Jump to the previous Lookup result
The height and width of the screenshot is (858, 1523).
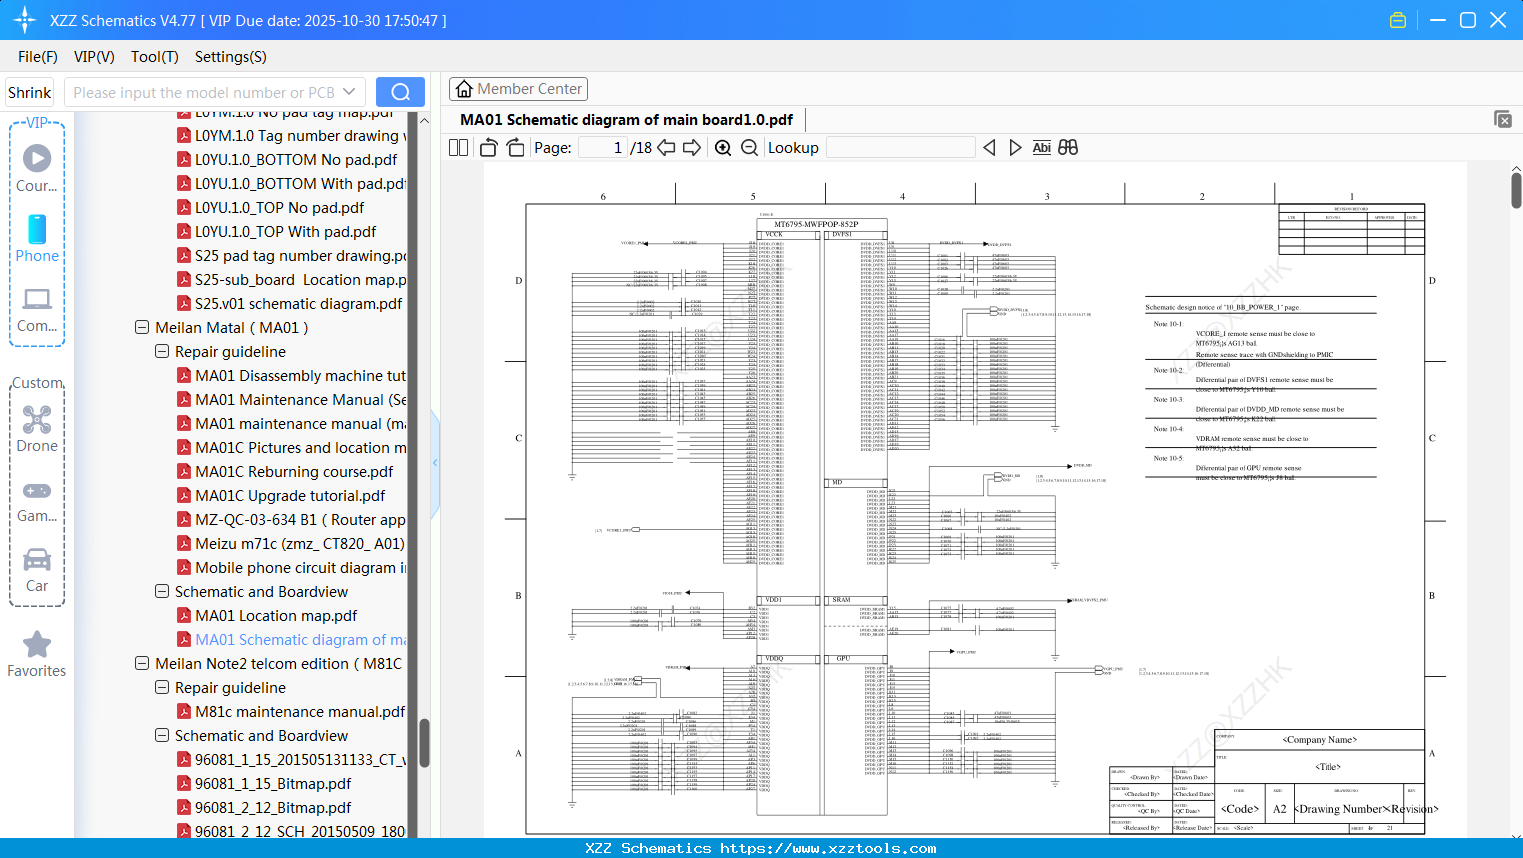coord(989,147)
